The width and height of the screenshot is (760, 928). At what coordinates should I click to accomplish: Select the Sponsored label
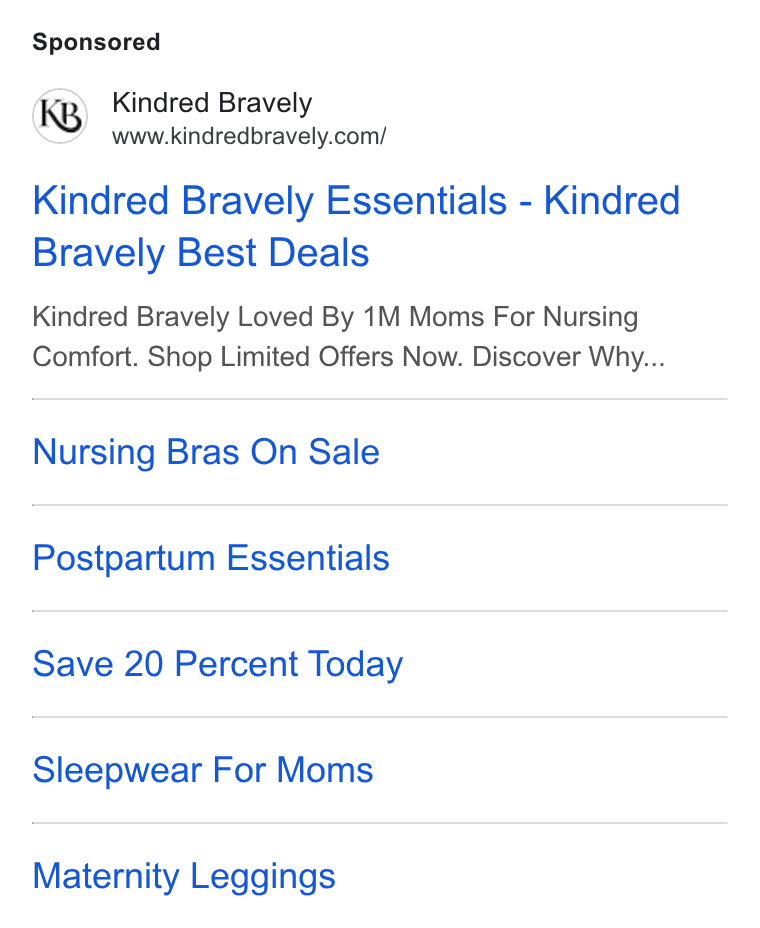96,43
